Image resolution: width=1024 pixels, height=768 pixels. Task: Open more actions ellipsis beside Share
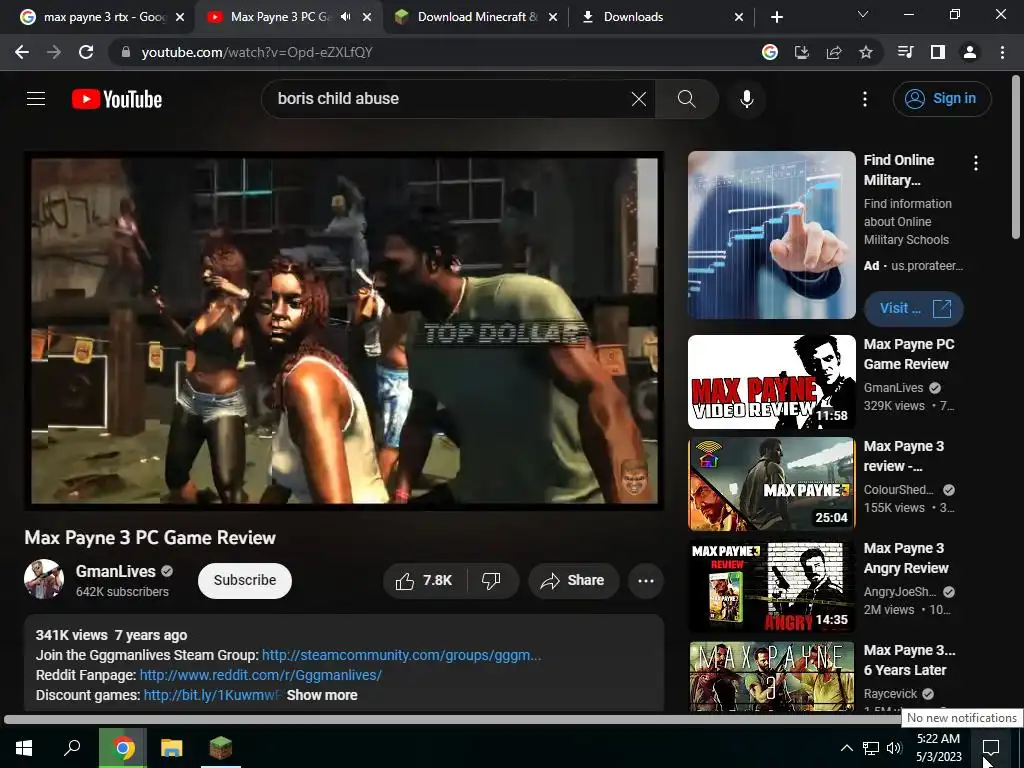(x=645, y=581)
